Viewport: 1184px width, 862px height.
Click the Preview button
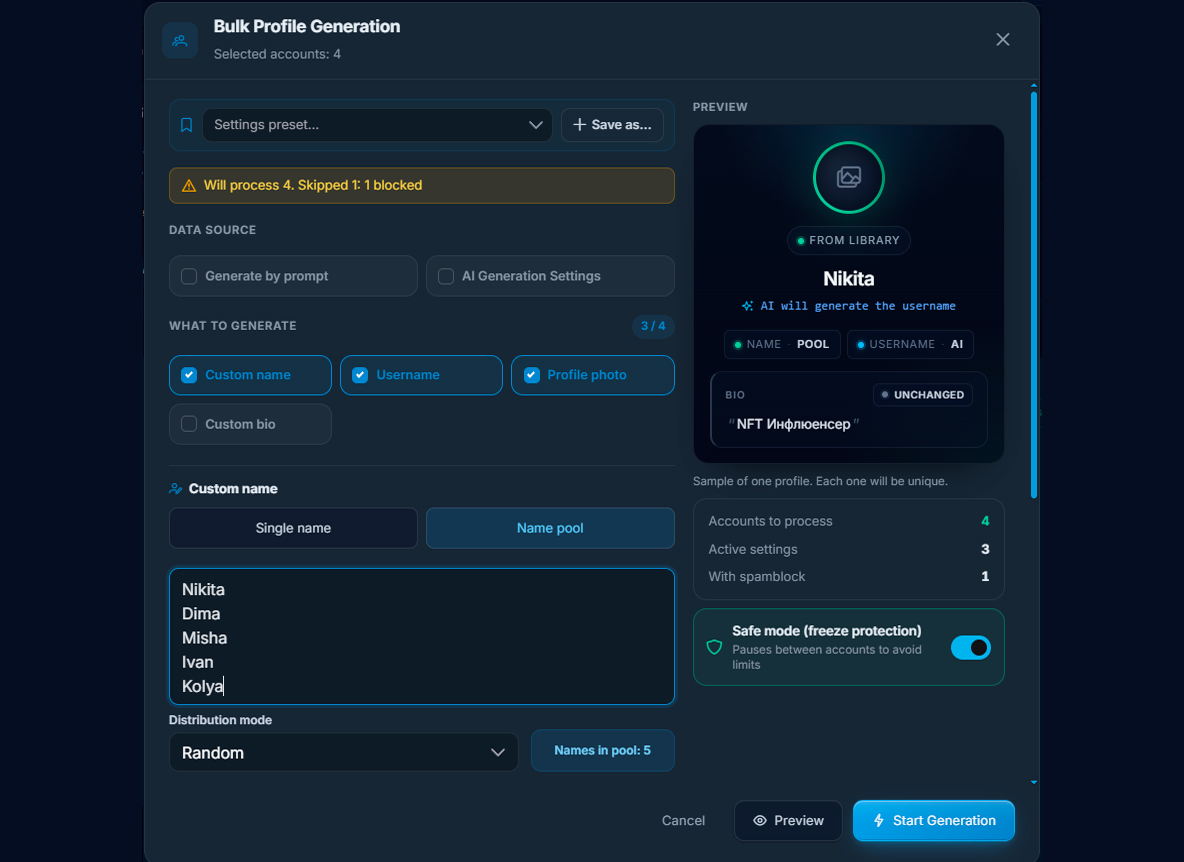(x=788, y=820)
